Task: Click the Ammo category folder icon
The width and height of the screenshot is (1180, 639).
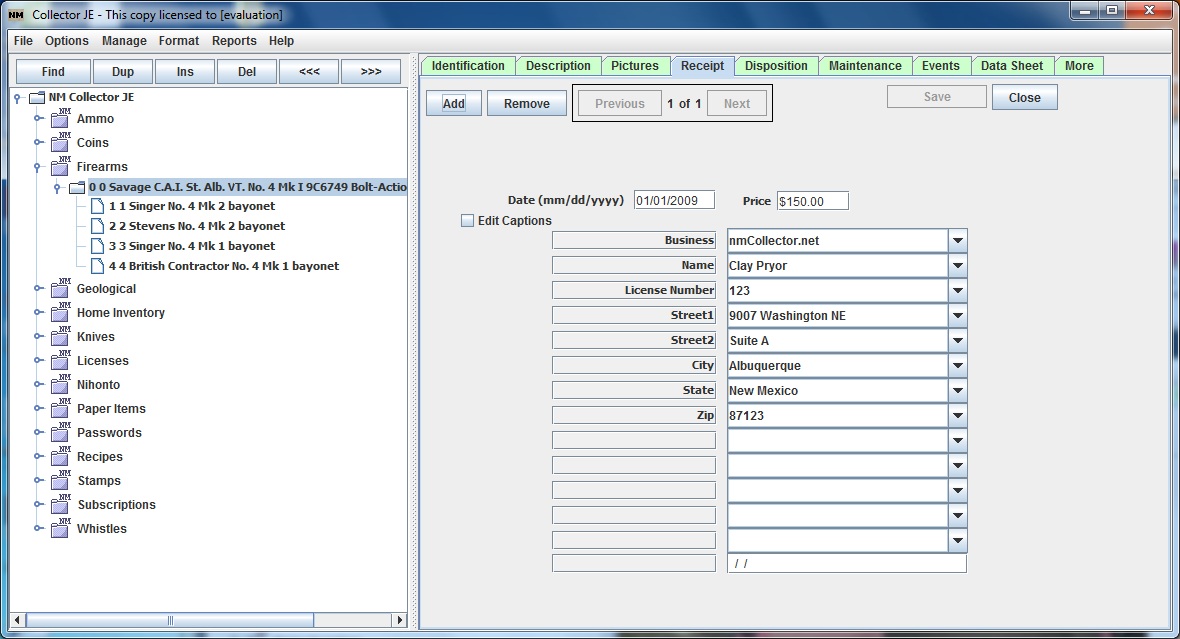Action: pos(60,119)
